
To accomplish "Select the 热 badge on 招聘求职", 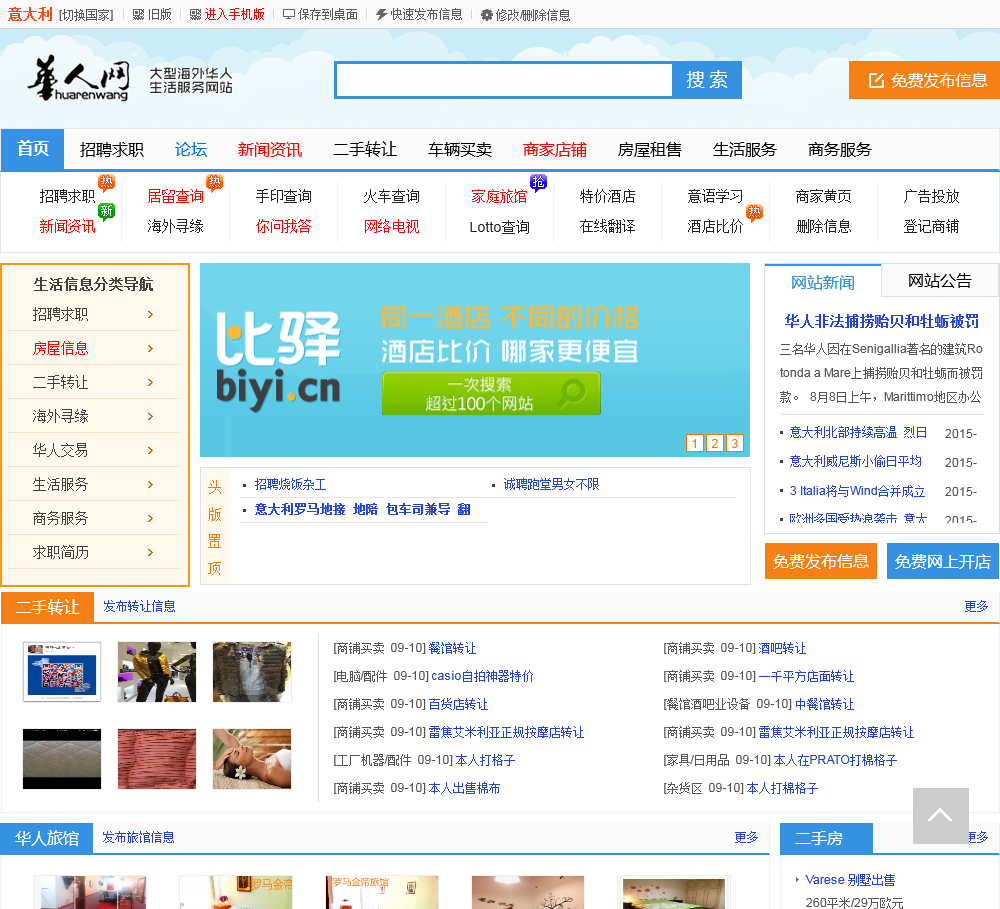I will pyautogui.click(x=106, y=183).
